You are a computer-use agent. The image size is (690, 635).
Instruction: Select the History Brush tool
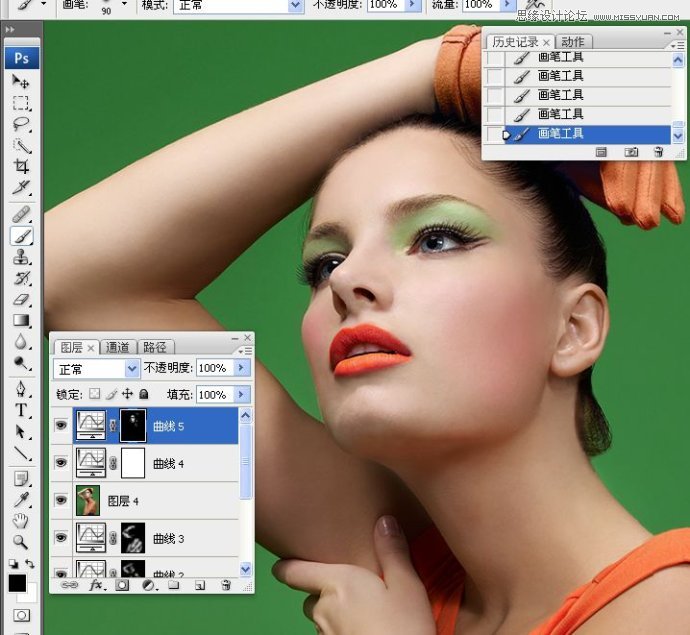(20, 278)
